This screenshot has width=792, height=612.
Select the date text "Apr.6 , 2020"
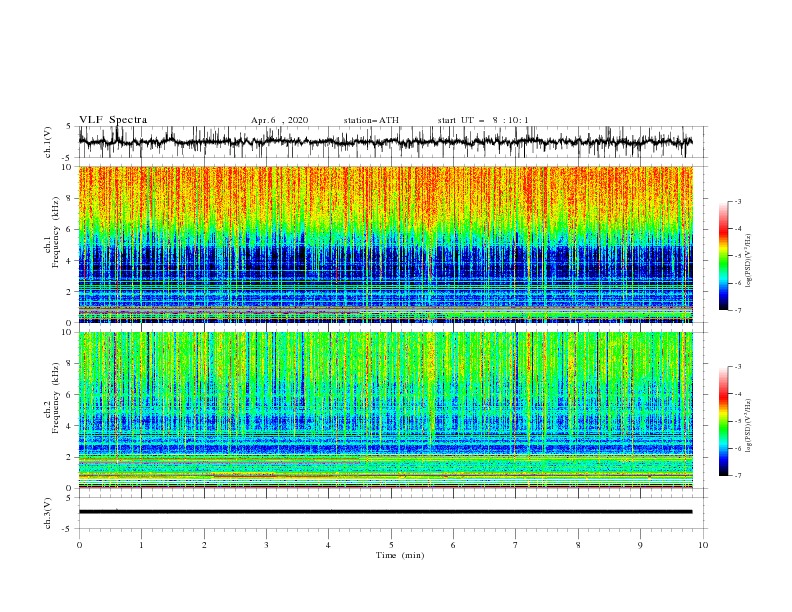pyautogui.click(x=279, y=120)
